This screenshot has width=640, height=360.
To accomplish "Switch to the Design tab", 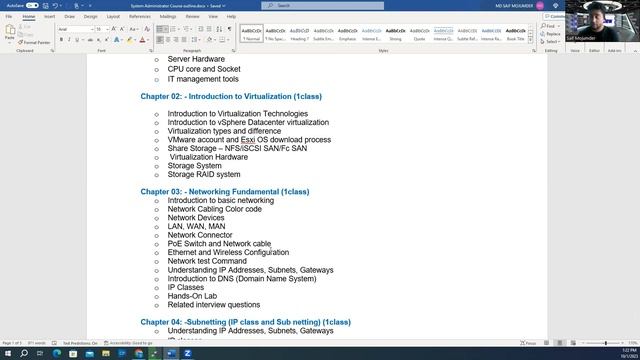I will (x=91, y=16).
